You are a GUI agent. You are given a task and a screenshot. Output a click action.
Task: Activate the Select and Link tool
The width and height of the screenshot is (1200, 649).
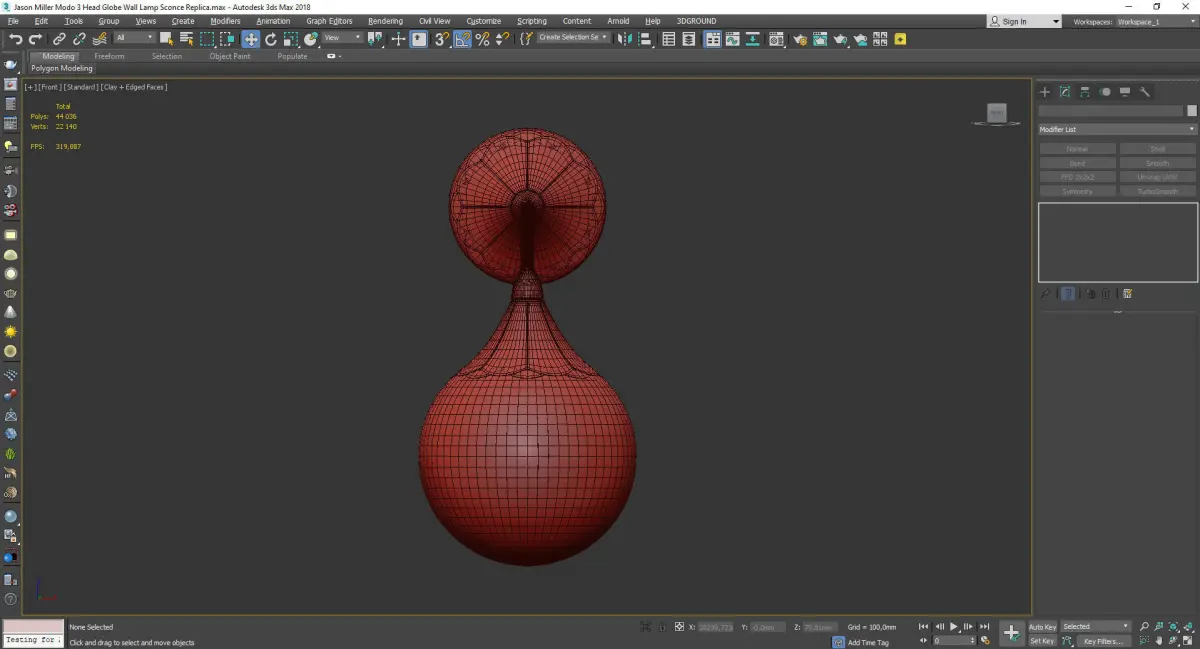[x=60, y=39]
